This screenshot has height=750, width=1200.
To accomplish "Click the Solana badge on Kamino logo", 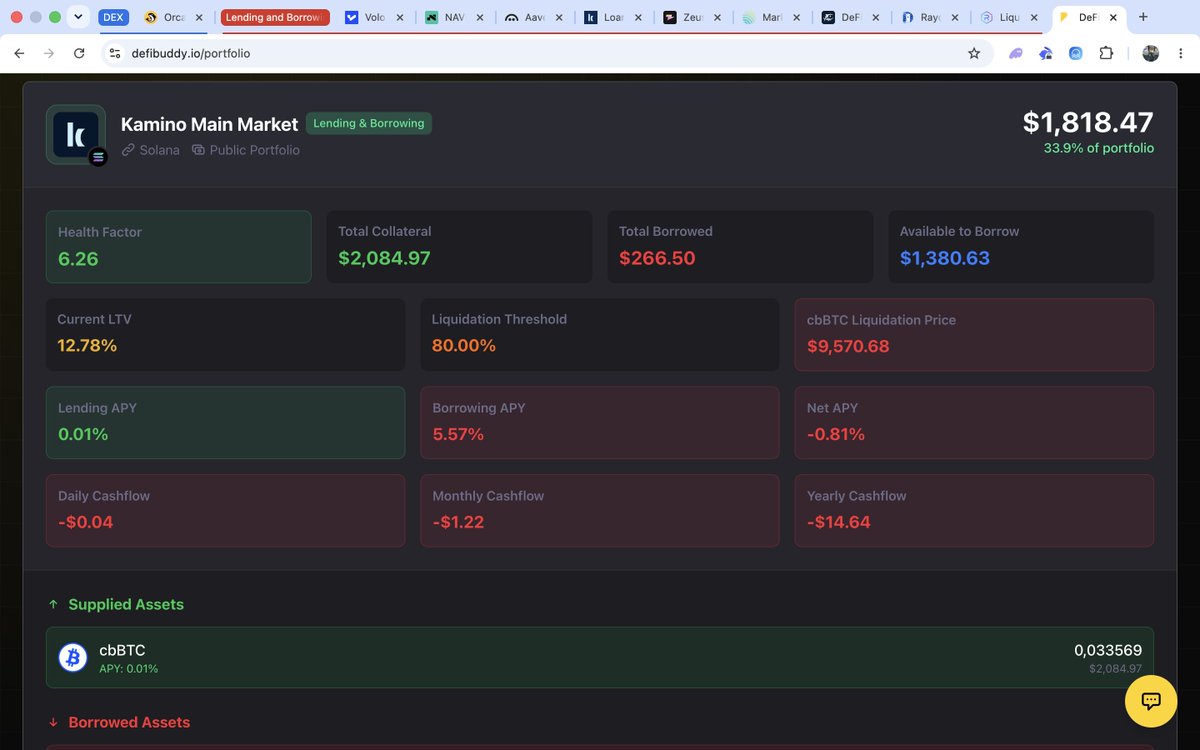I will pos(98,157).
